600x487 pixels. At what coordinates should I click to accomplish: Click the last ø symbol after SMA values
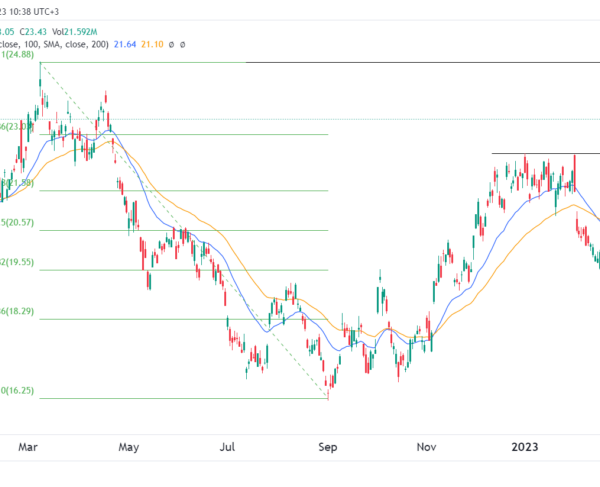[183, 45]
